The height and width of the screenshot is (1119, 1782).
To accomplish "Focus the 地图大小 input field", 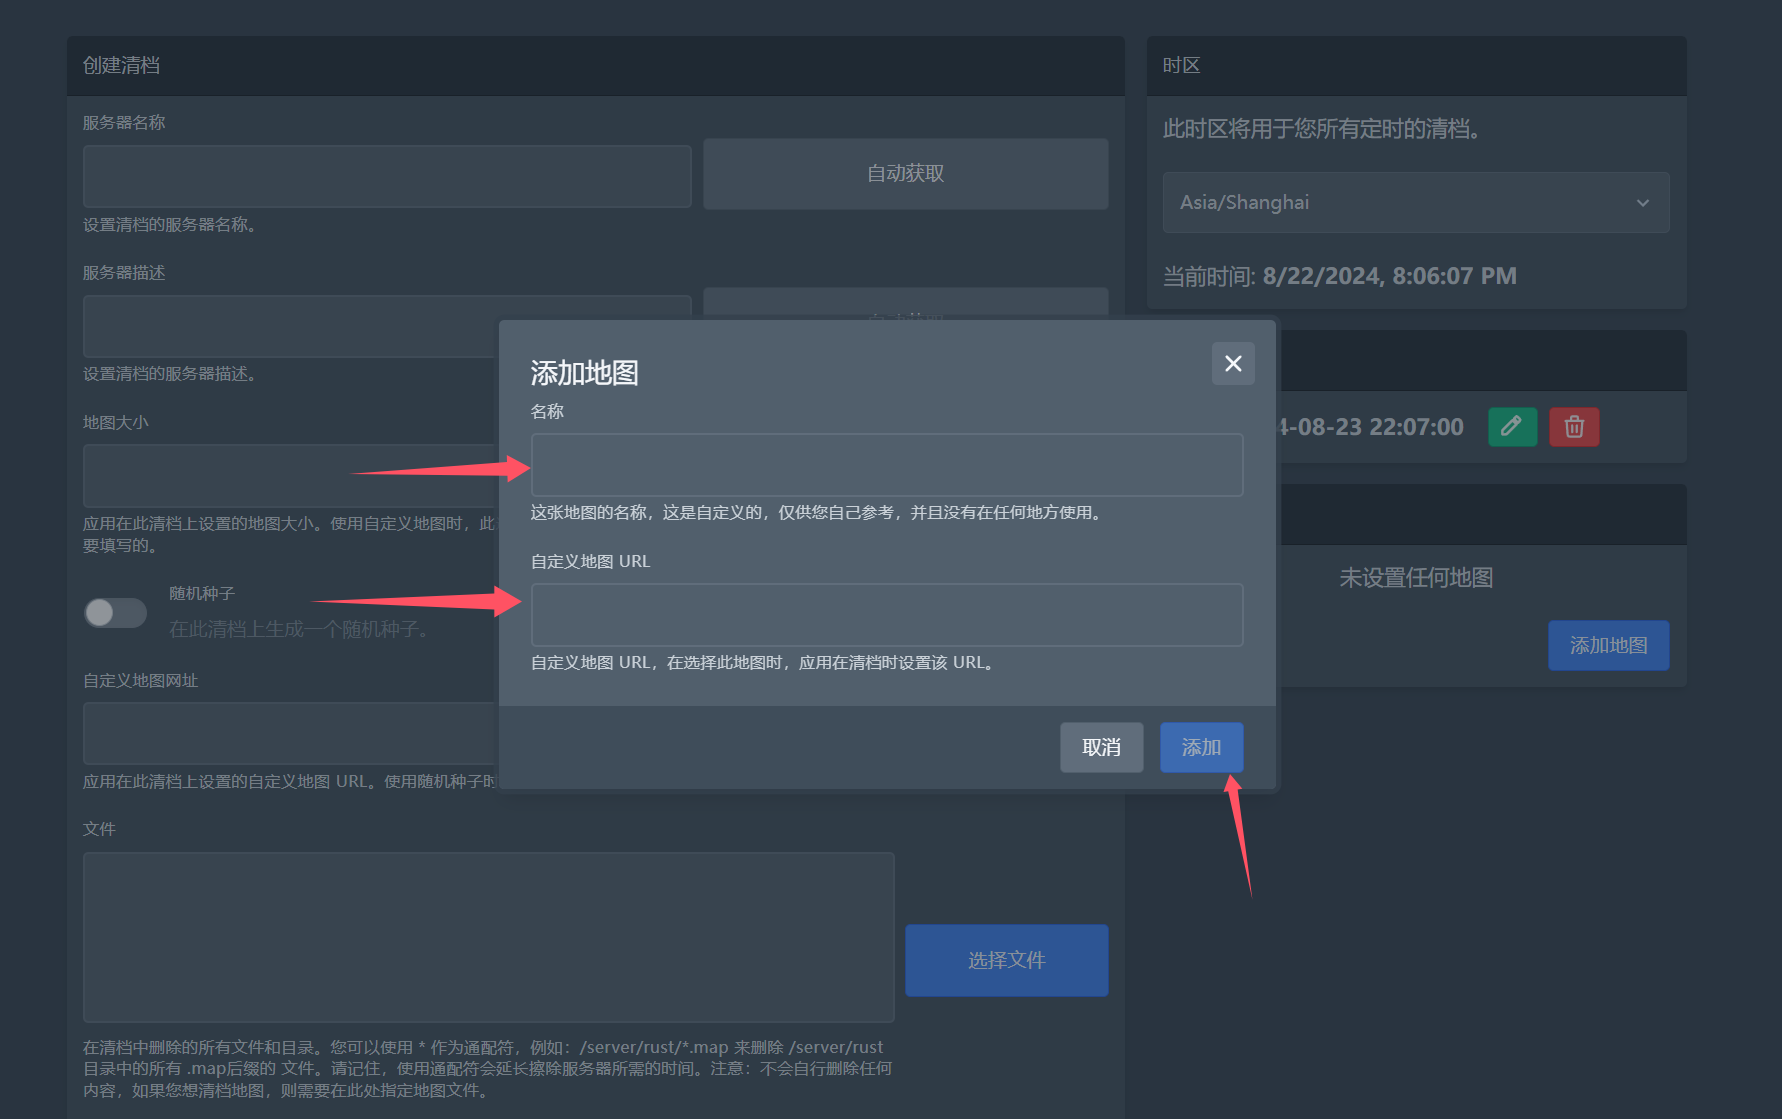I will pyautogui.click(x=290, y=476).
